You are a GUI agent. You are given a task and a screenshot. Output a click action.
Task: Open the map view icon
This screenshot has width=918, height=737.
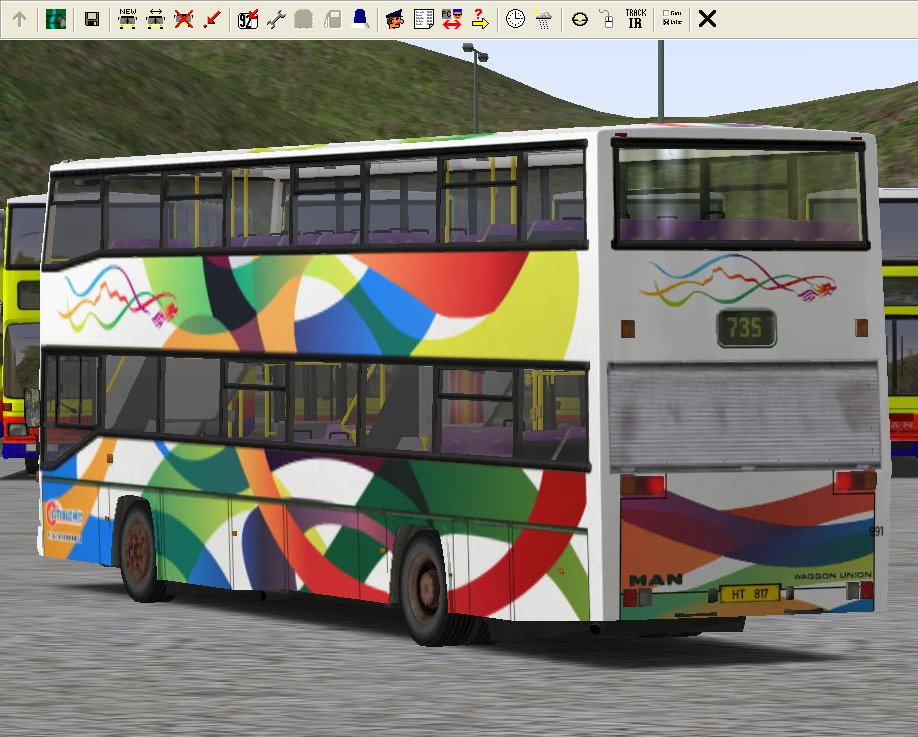[x=56, y=19]
